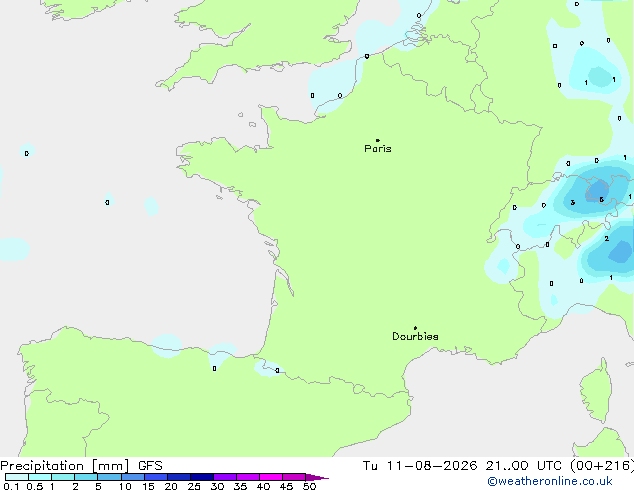
Task: Click the purple over-50 arrow legend tip
Action: (x=317, y=477)
